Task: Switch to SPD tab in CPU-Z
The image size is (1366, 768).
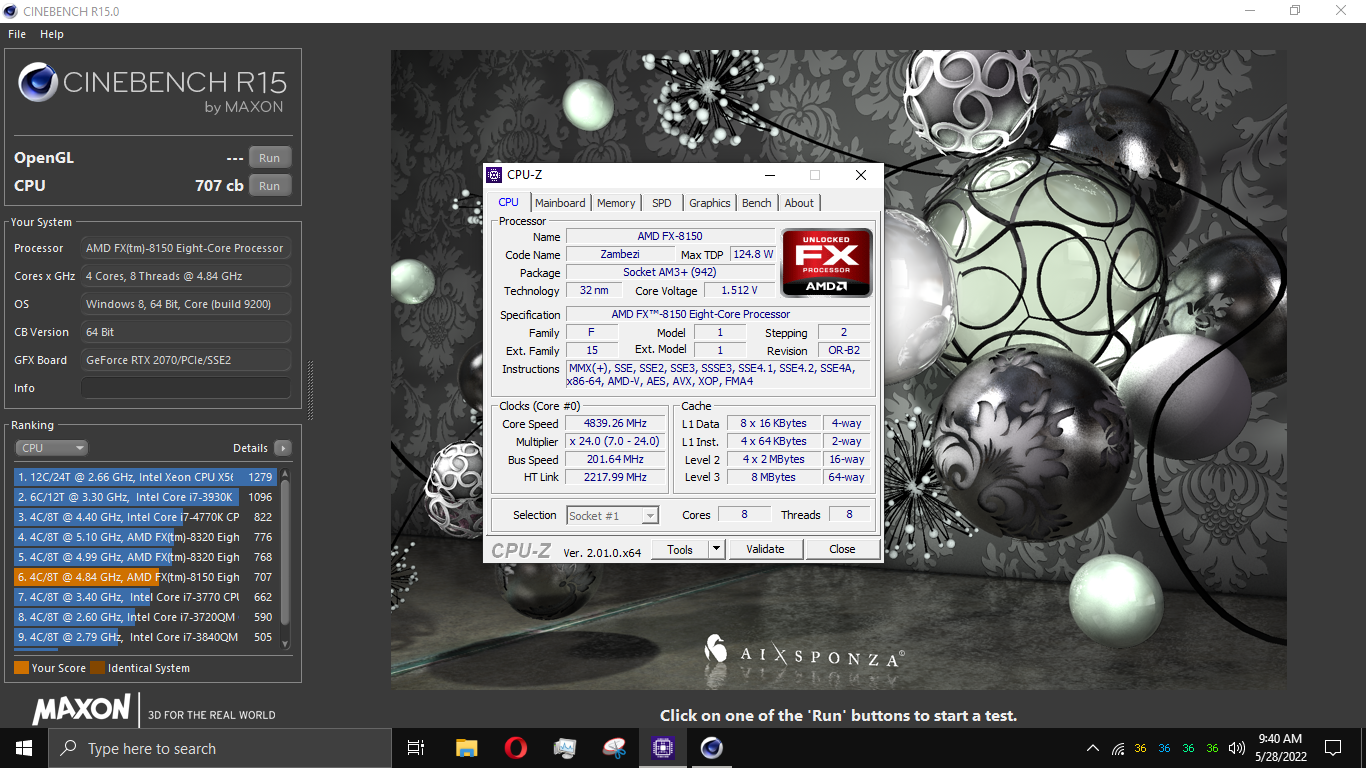Action: pos(662,203)
